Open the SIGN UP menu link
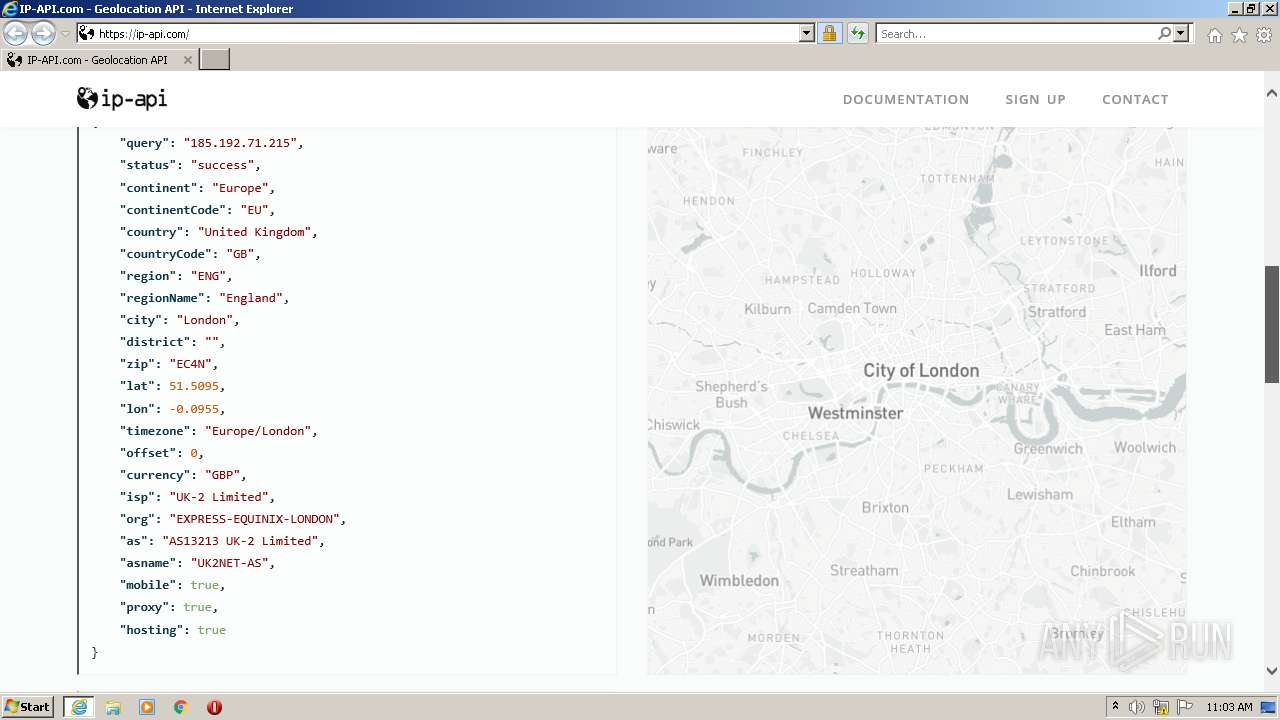This screenshot has width=1280, height=720. (1035, 99)
